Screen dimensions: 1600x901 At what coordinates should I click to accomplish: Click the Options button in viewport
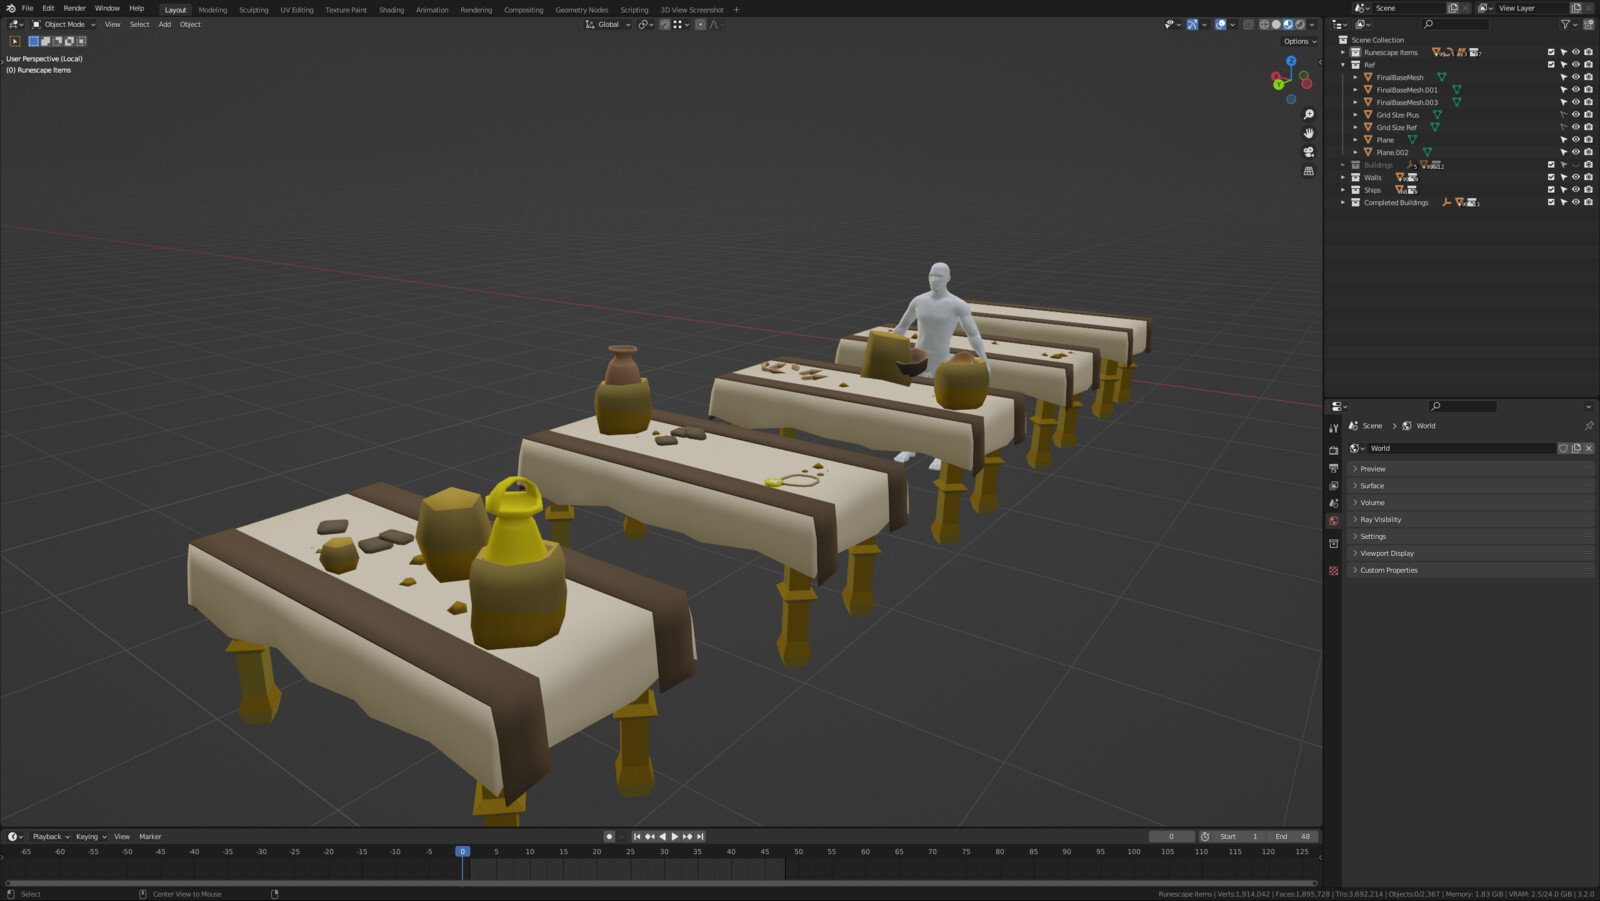[1300, 41]
